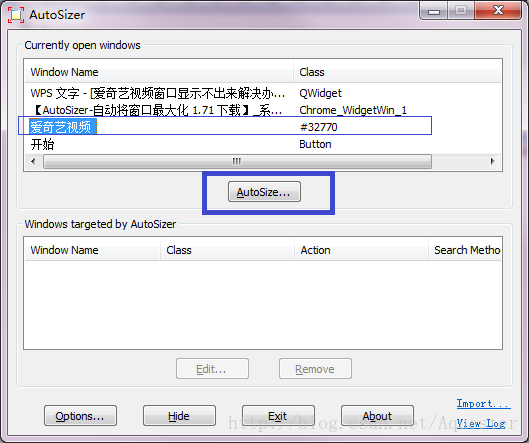Screen dimensions: 529x443
Task: Click the QWidget class cell
Action: pos(321,93)
